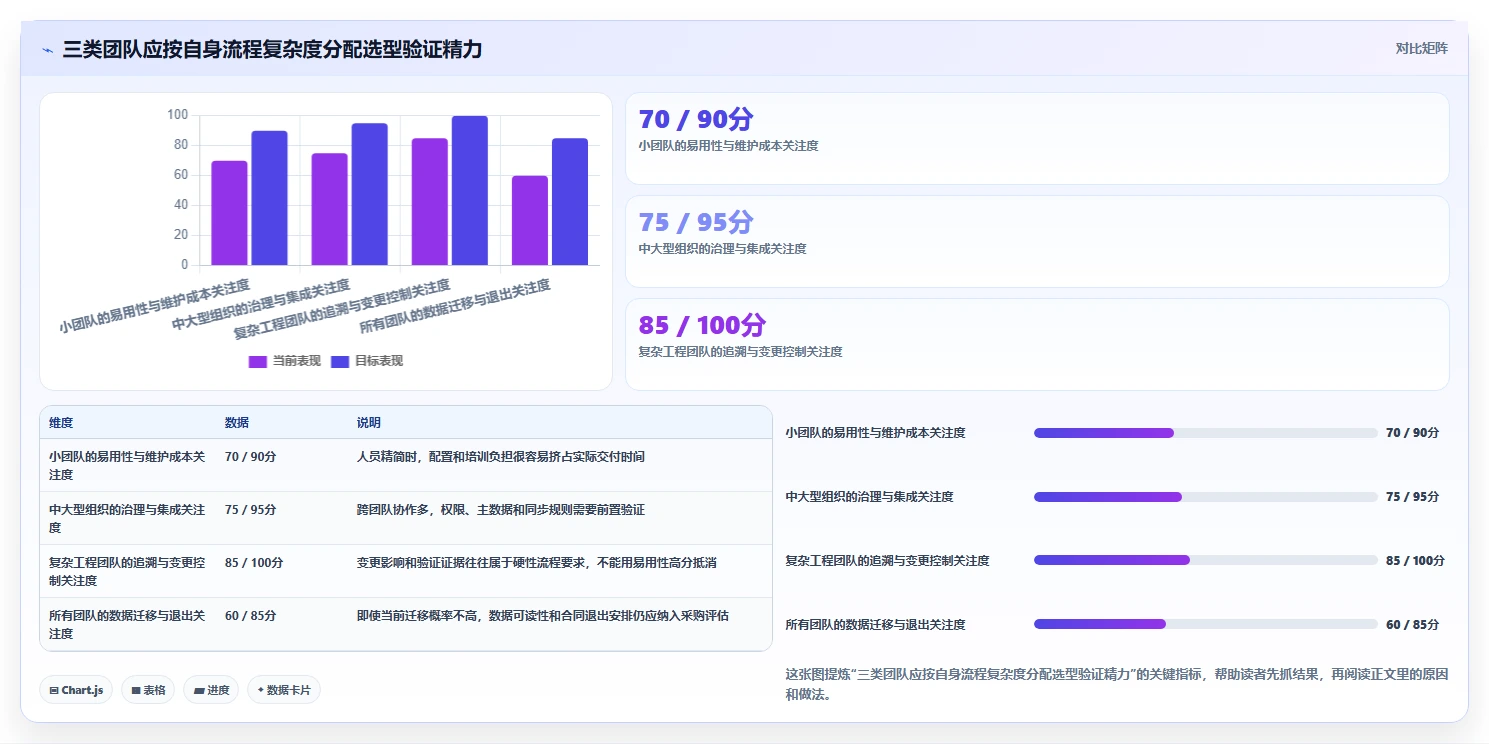Click the blue chart bar for 中大型组织

pos(370,194)
